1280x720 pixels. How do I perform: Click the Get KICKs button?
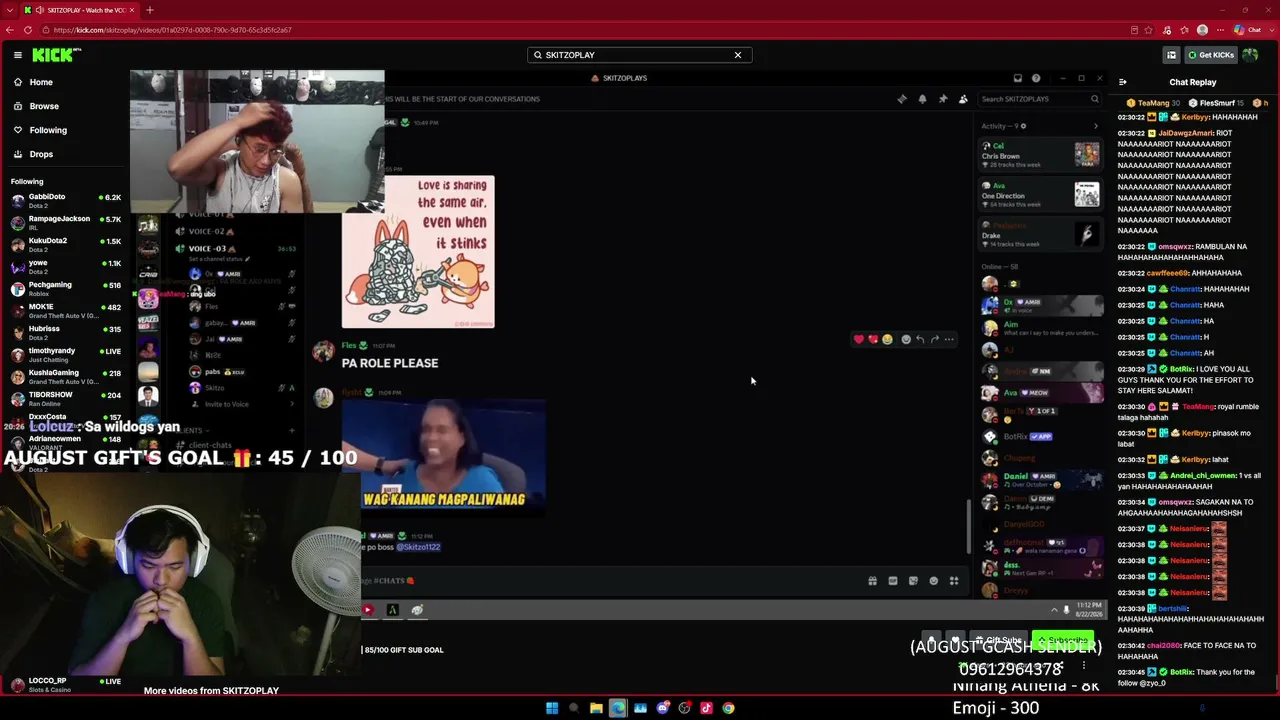tap(1210, 55)
